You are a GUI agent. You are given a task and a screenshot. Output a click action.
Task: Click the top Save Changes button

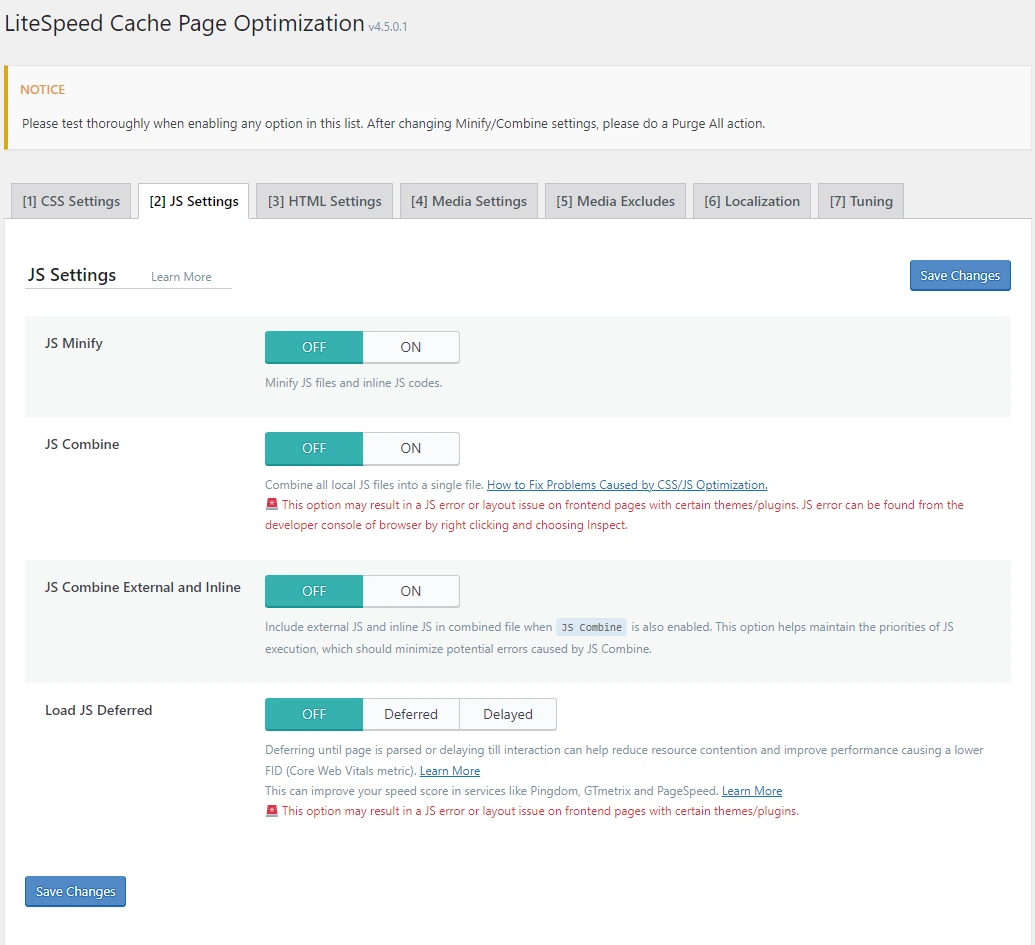click(x=960, y=275)
